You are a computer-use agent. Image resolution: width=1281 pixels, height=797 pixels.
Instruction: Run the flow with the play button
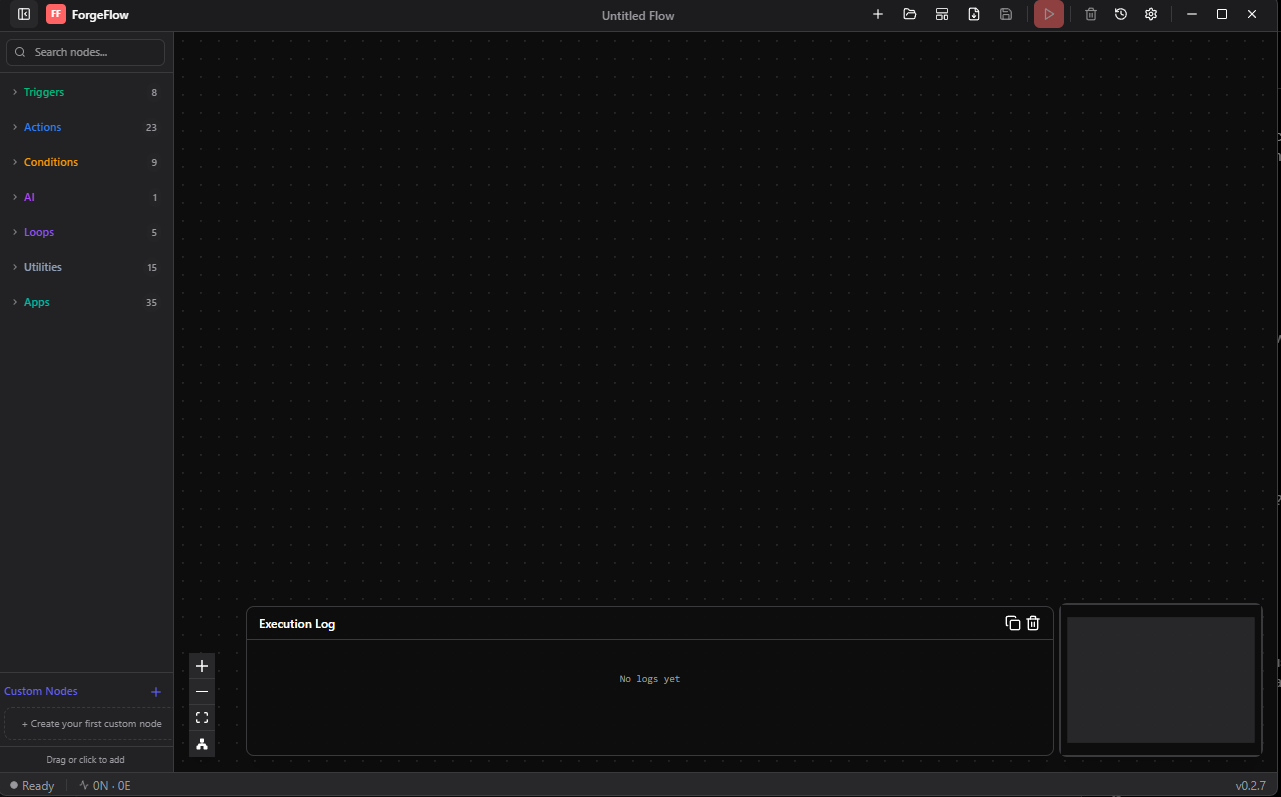click(1048, 14)
